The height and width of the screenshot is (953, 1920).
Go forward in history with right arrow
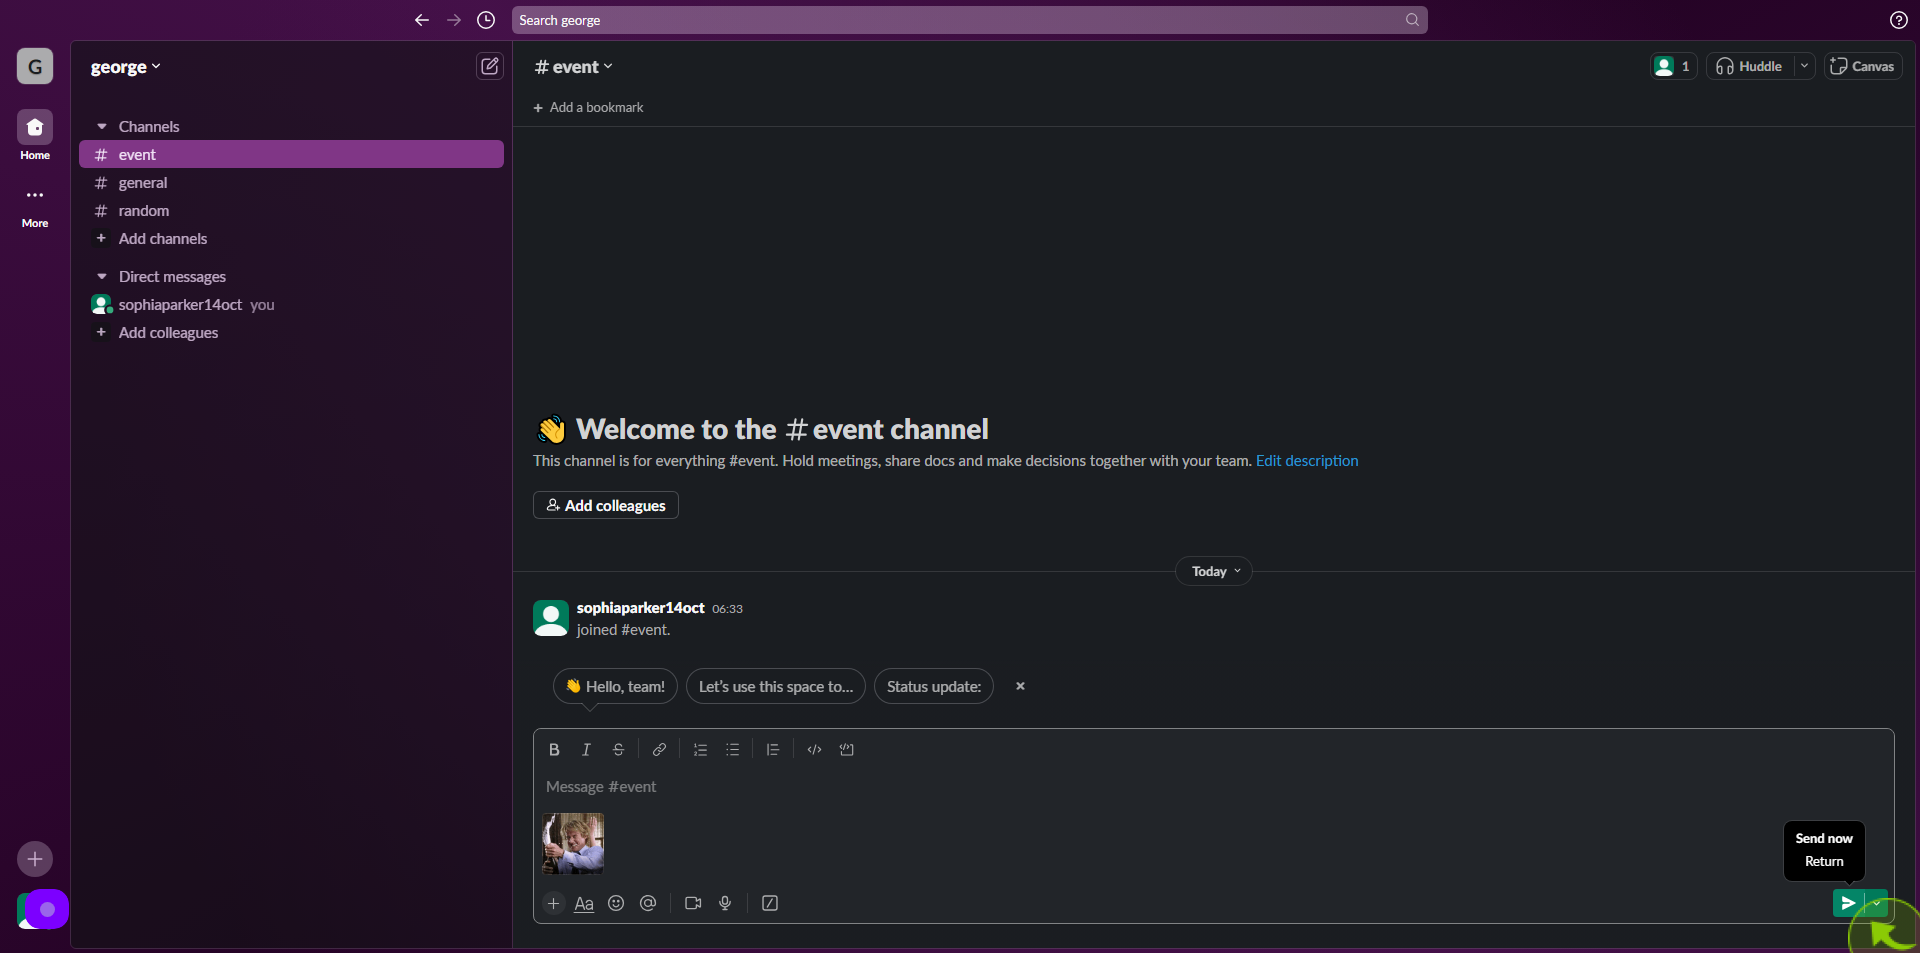tap(454, 20)
